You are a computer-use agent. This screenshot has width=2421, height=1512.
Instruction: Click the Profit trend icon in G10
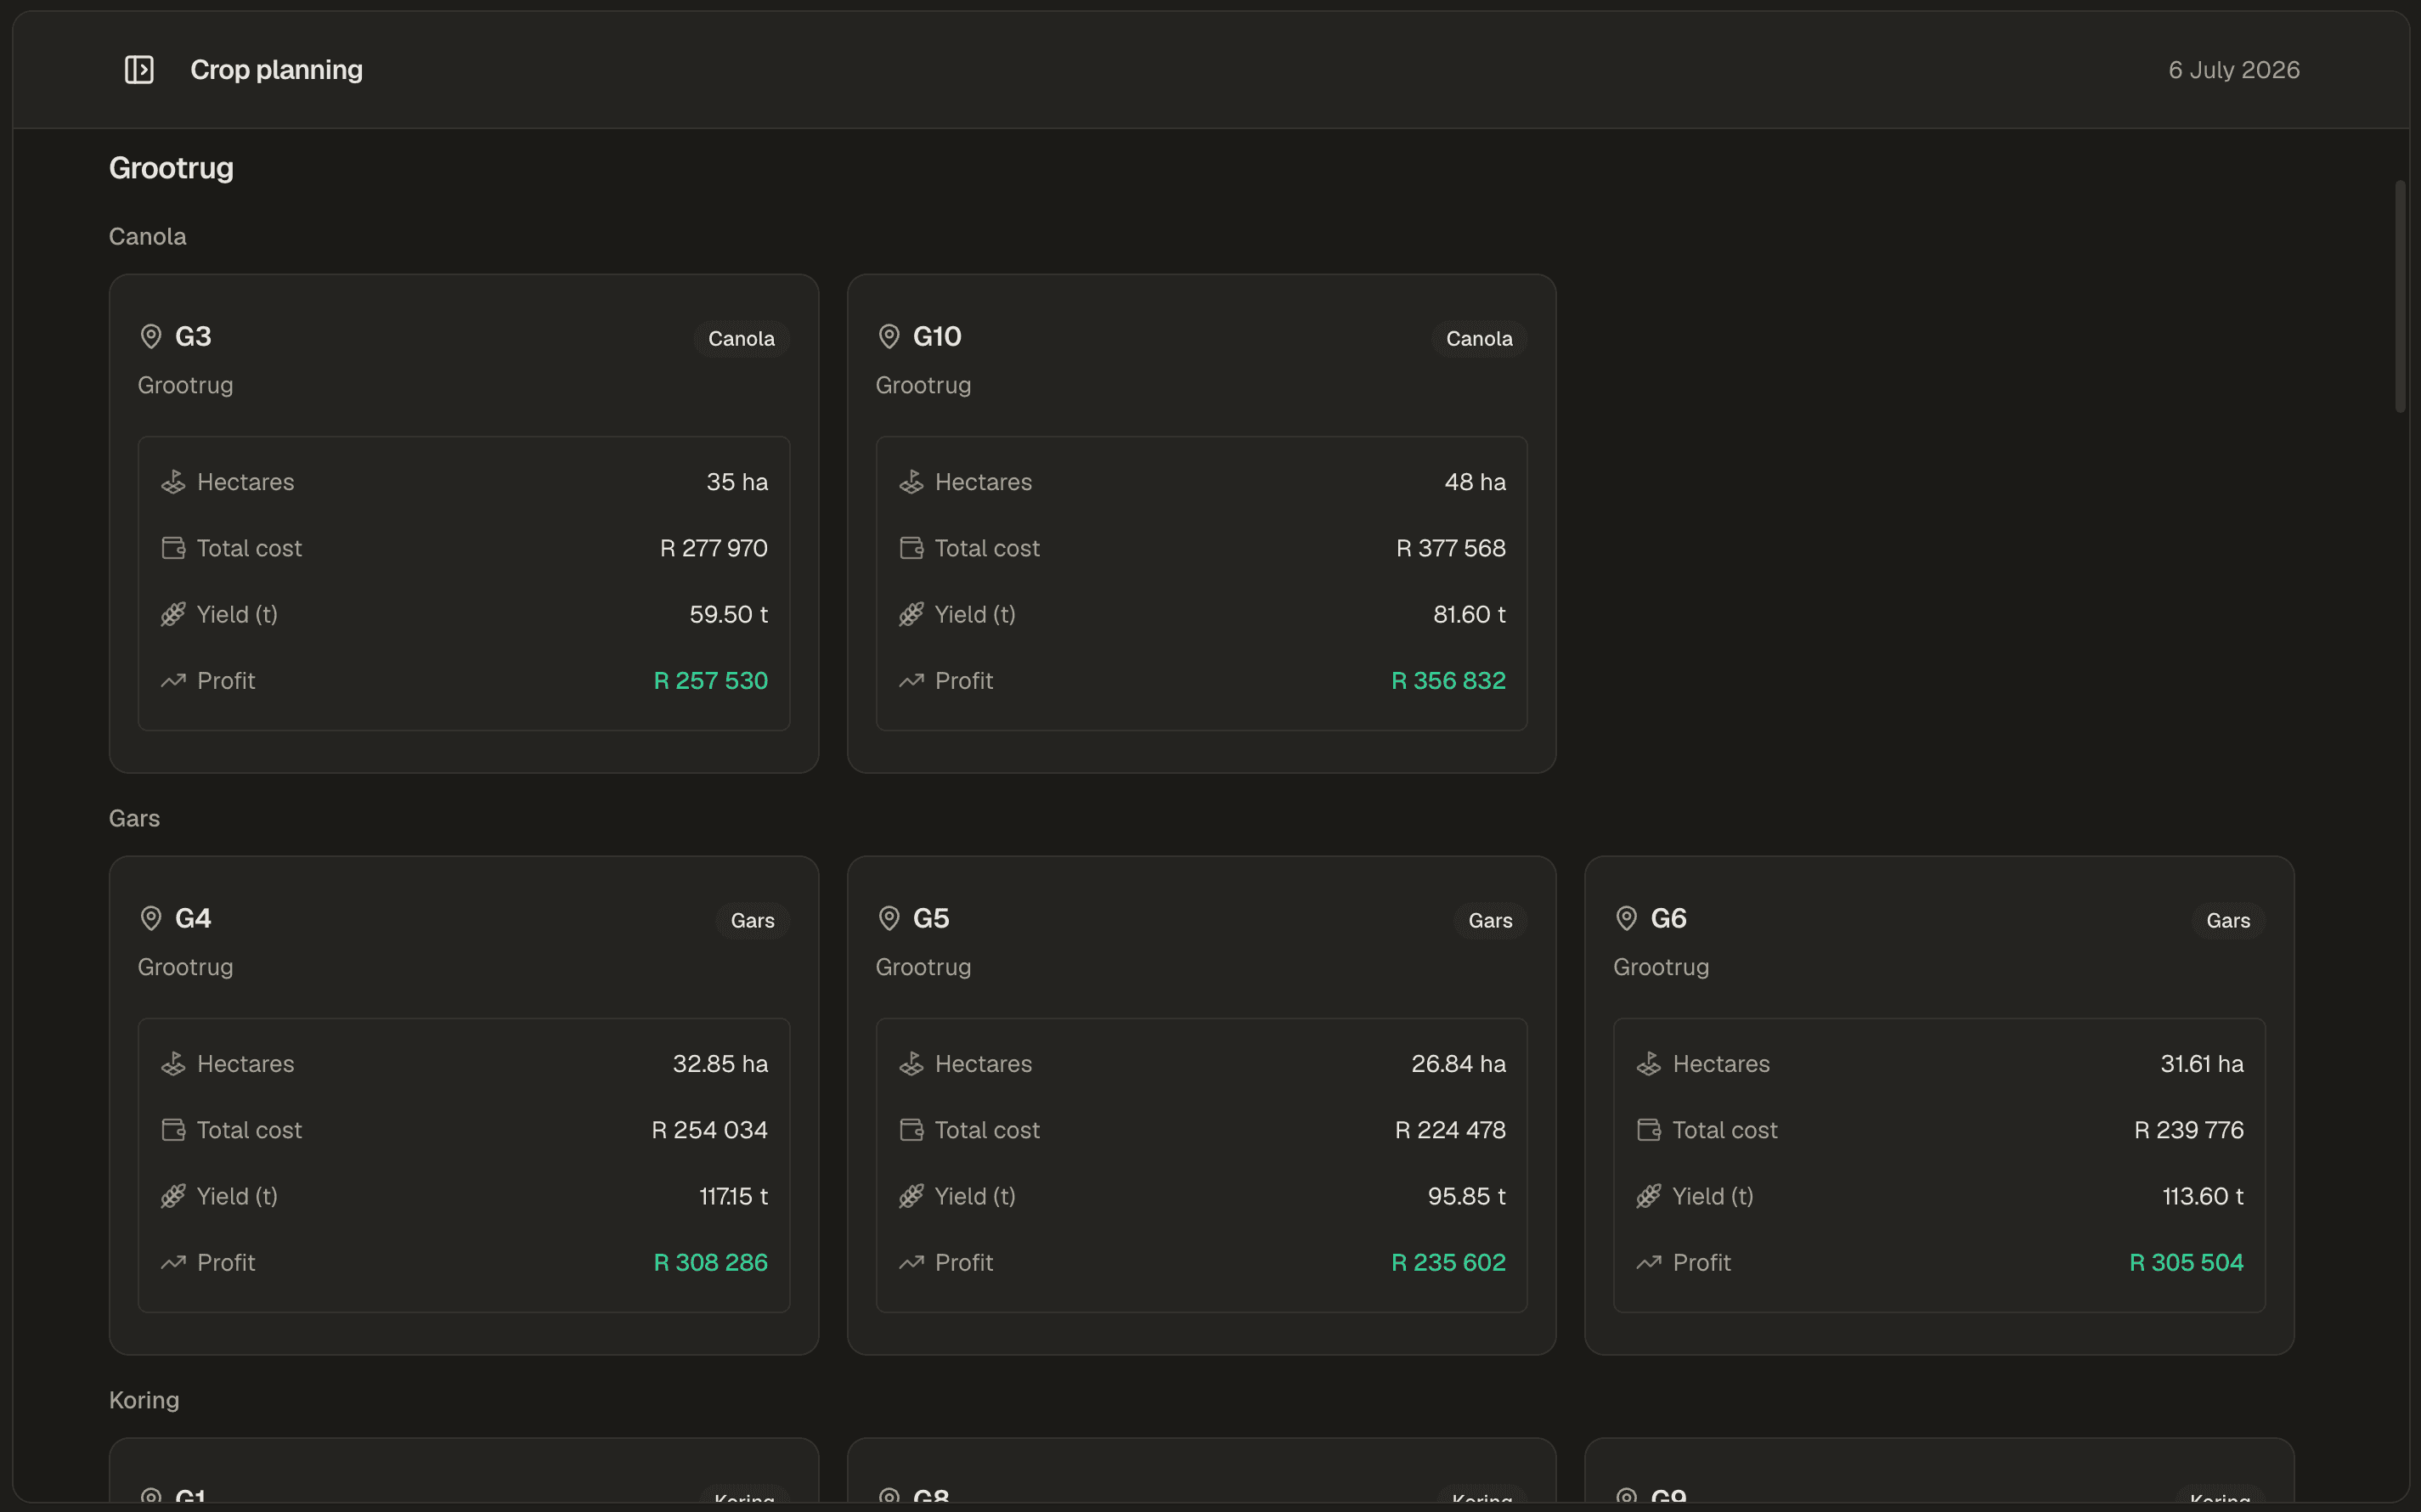point(911,681)
